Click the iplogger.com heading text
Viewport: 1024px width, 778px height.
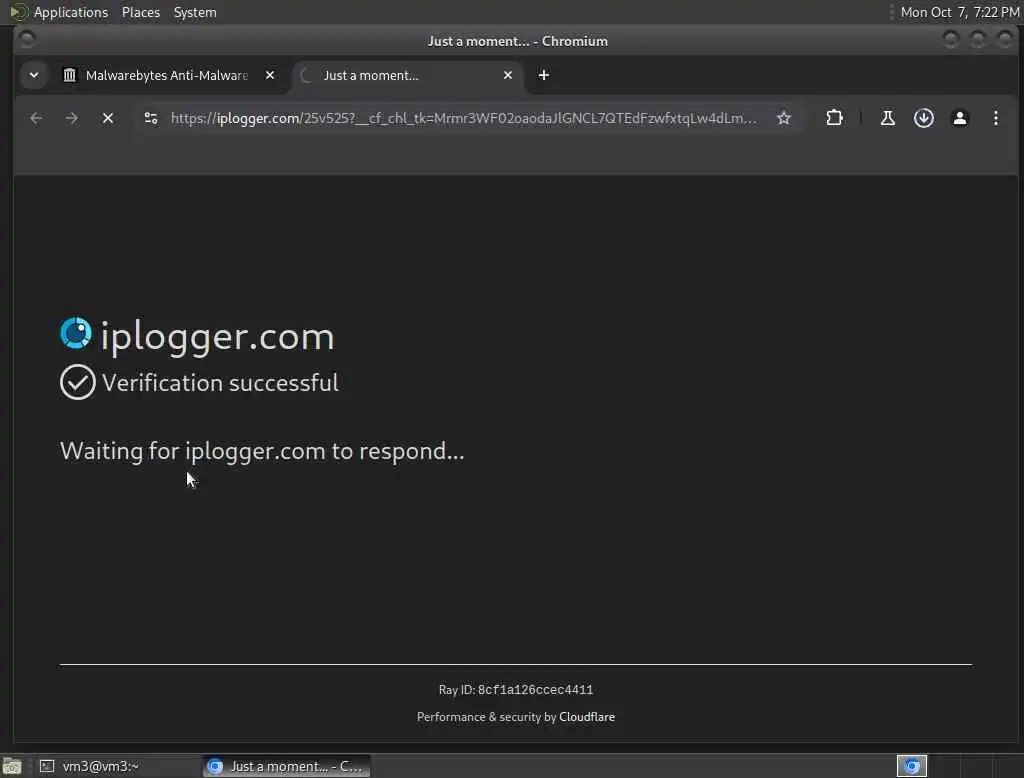217,337
